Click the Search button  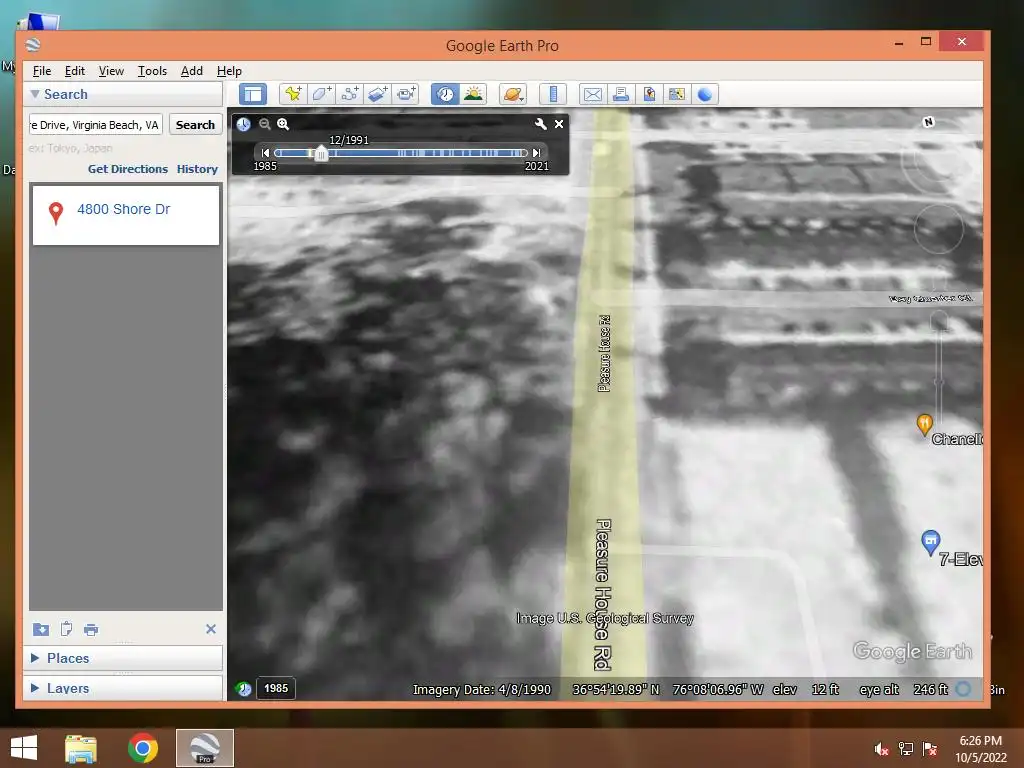coord(195,125)
